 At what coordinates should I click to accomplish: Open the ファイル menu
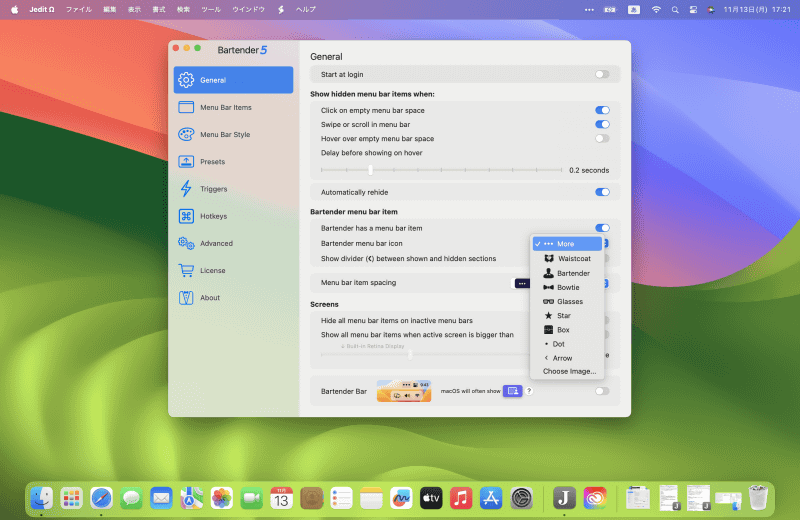pyautogui.click(x=79, y=9)
